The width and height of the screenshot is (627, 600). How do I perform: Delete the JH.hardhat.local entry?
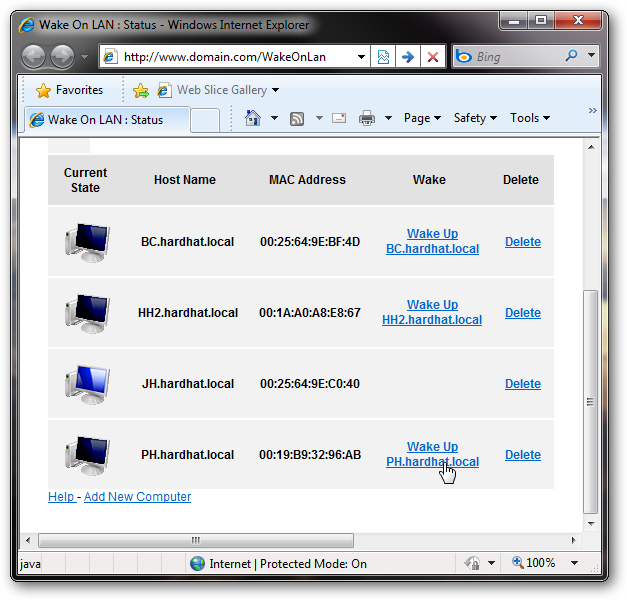[x=523, y=384]
